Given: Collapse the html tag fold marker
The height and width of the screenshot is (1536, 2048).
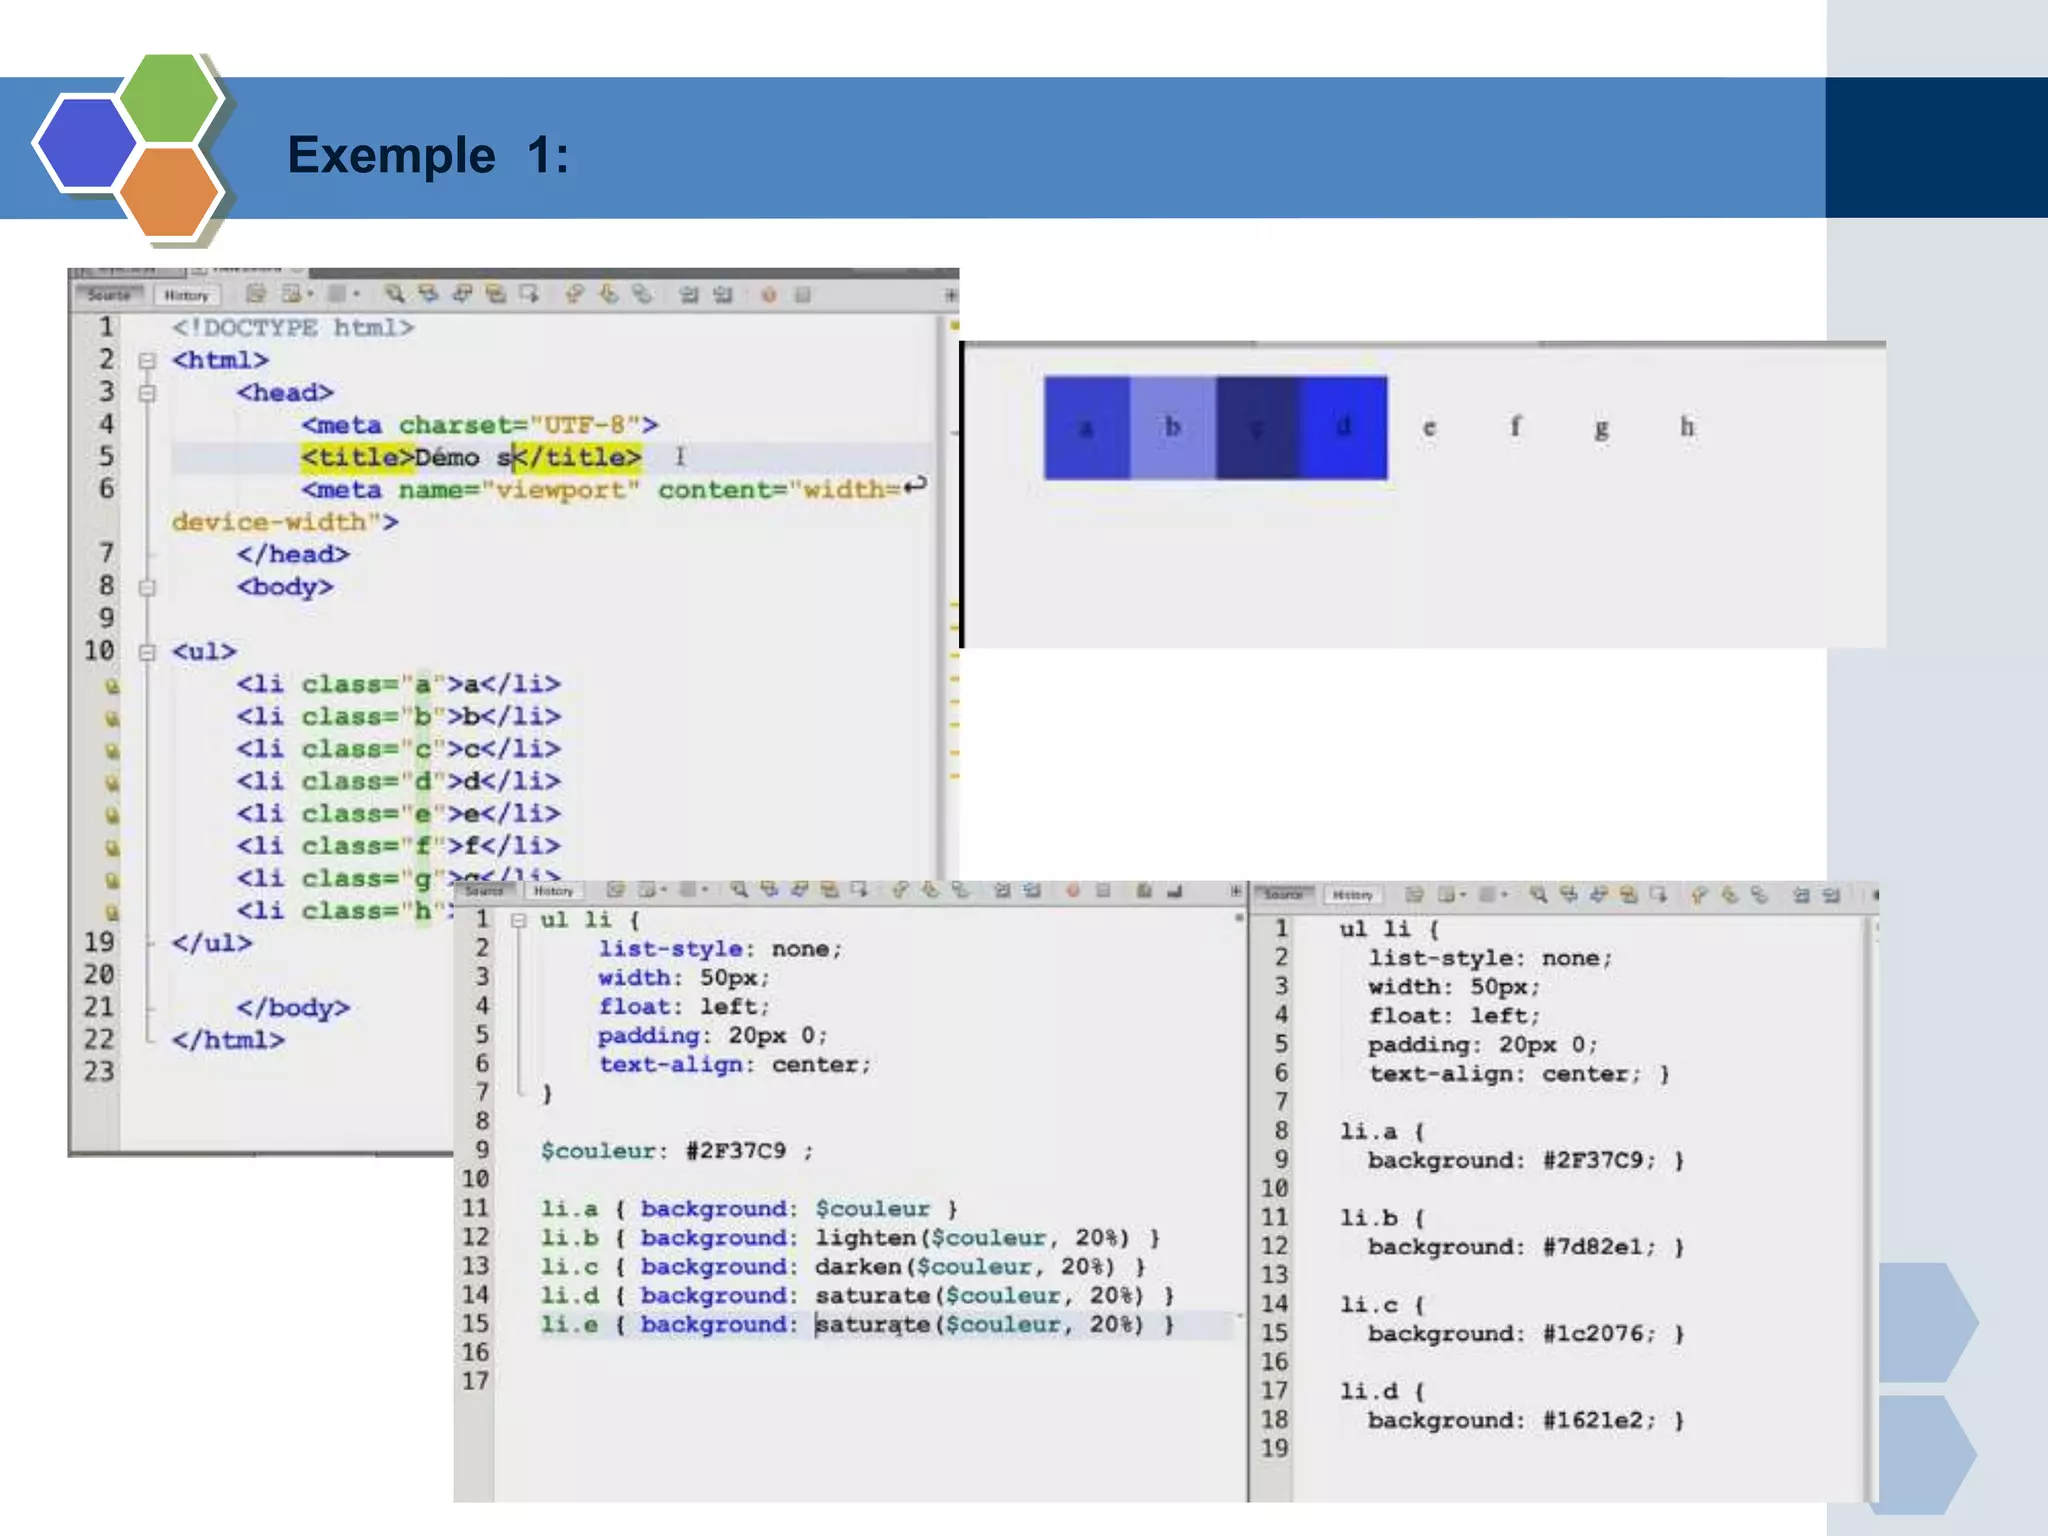Looking at the screenshot, I should [147, 361].
